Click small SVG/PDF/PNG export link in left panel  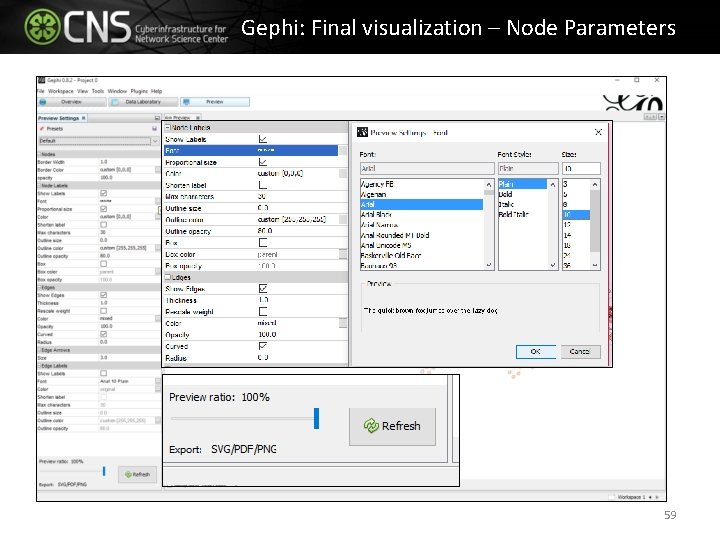pyautogui.click(x=72, y=484)
